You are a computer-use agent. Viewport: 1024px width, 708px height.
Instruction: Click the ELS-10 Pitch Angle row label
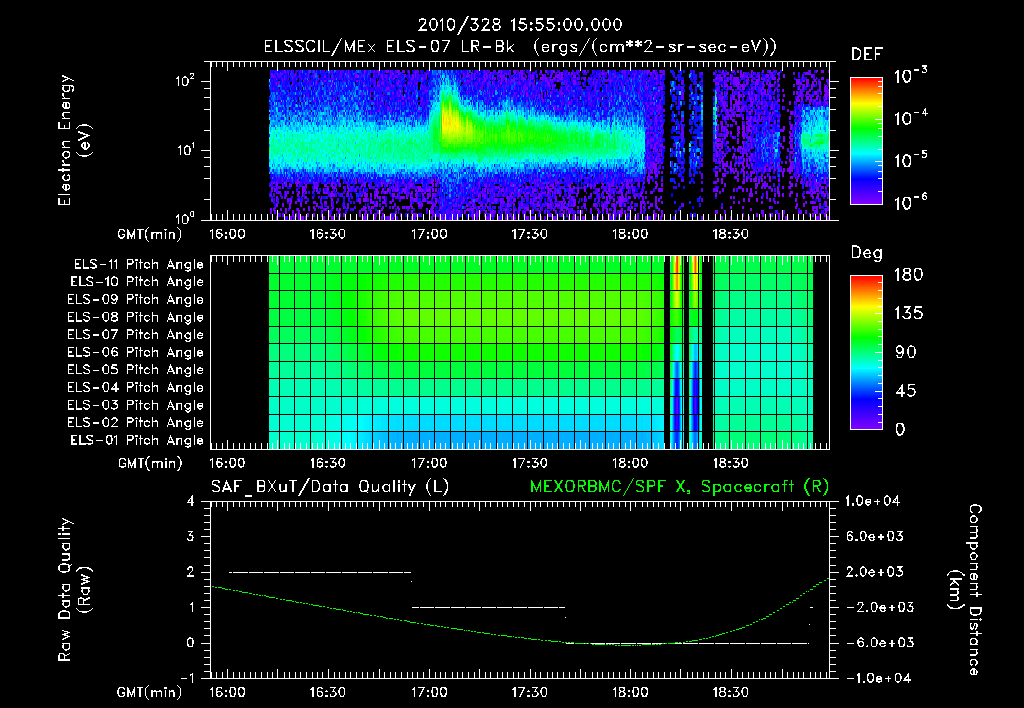137,282
